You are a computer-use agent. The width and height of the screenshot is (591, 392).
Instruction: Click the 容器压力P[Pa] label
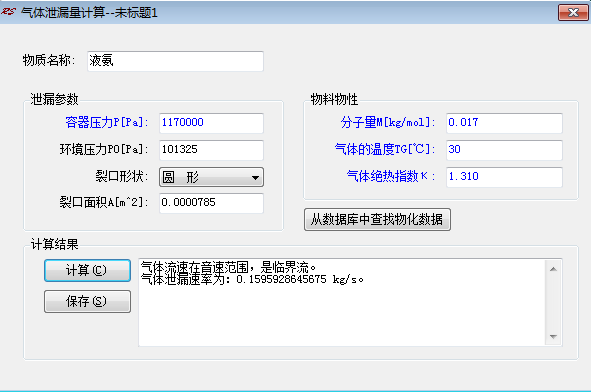pyautogui.click(x=106, y=122)
